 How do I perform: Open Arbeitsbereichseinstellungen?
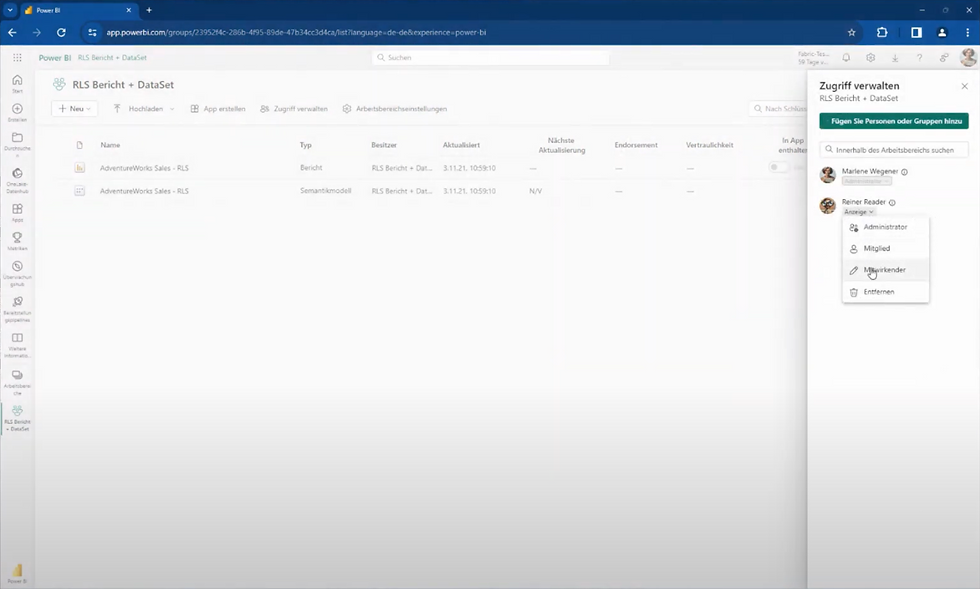[x=394, y=109]
